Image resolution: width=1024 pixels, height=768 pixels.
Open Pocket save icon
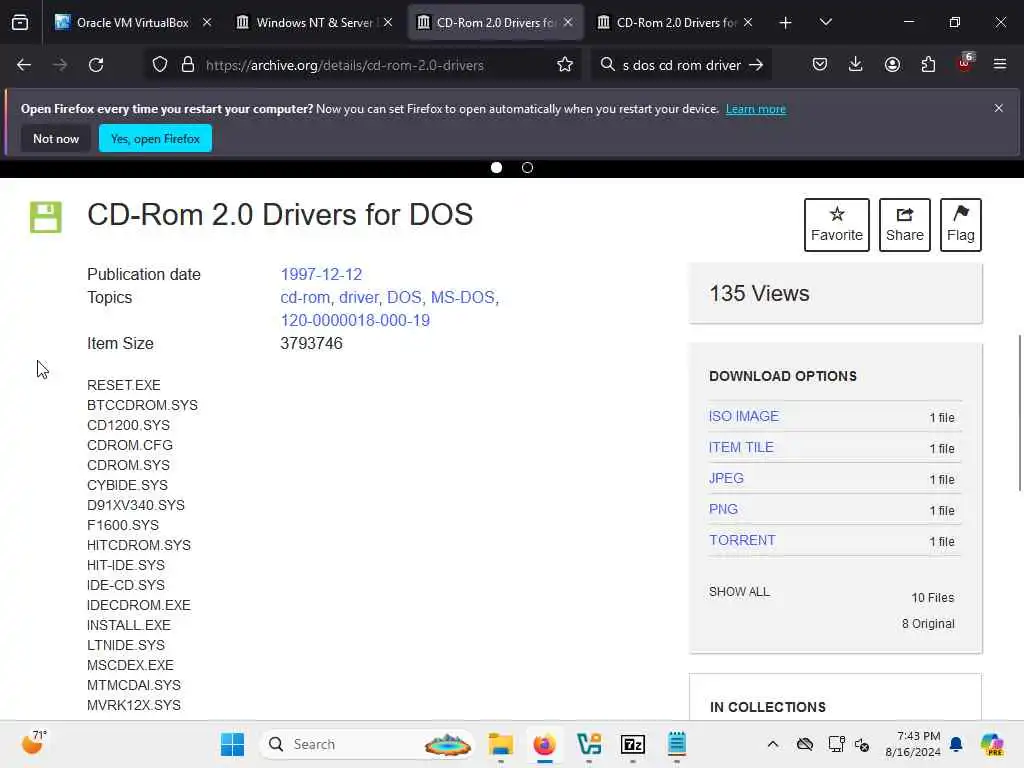[820, 65]
